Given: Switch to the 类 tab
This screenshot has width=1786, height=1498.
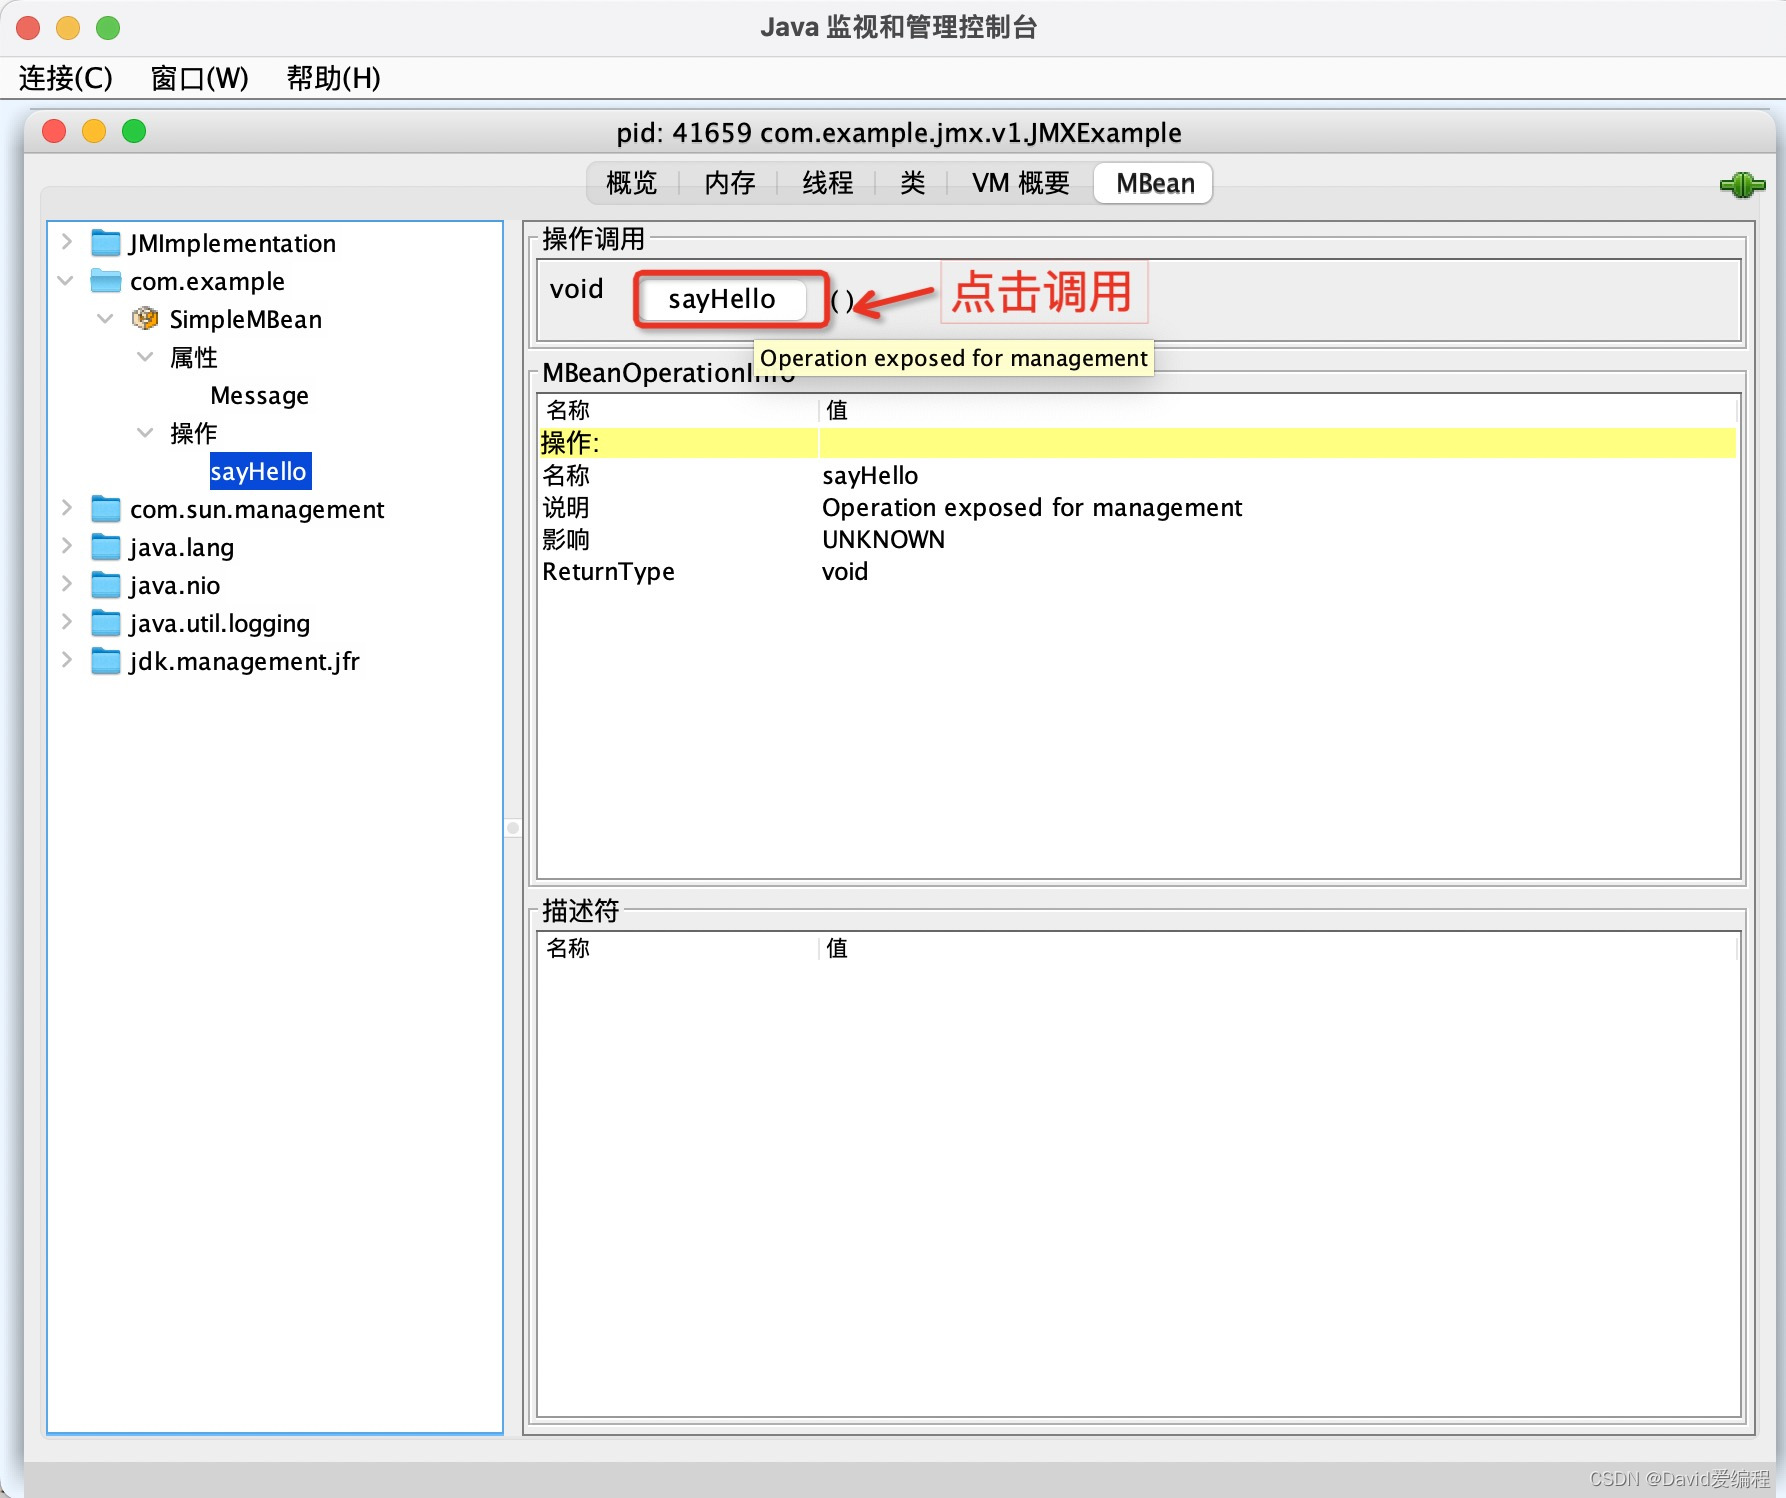Looking at the screenshot, I should click(x=912, y=183).
